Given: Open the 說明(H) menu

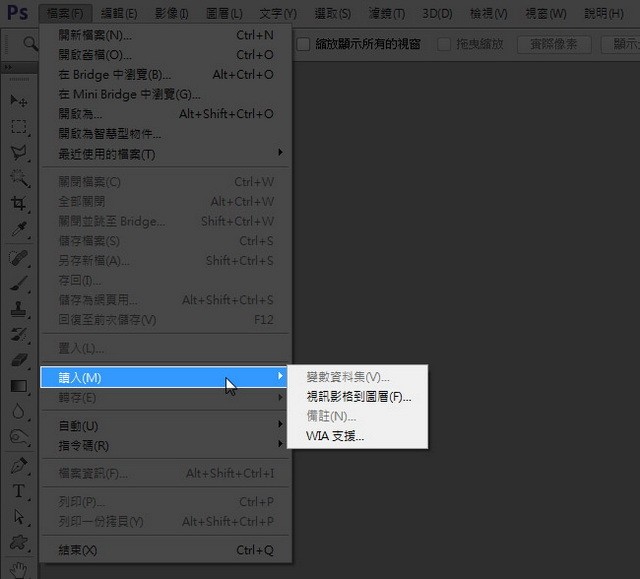Looking at the screenshot, I should (x=604, y=14).
